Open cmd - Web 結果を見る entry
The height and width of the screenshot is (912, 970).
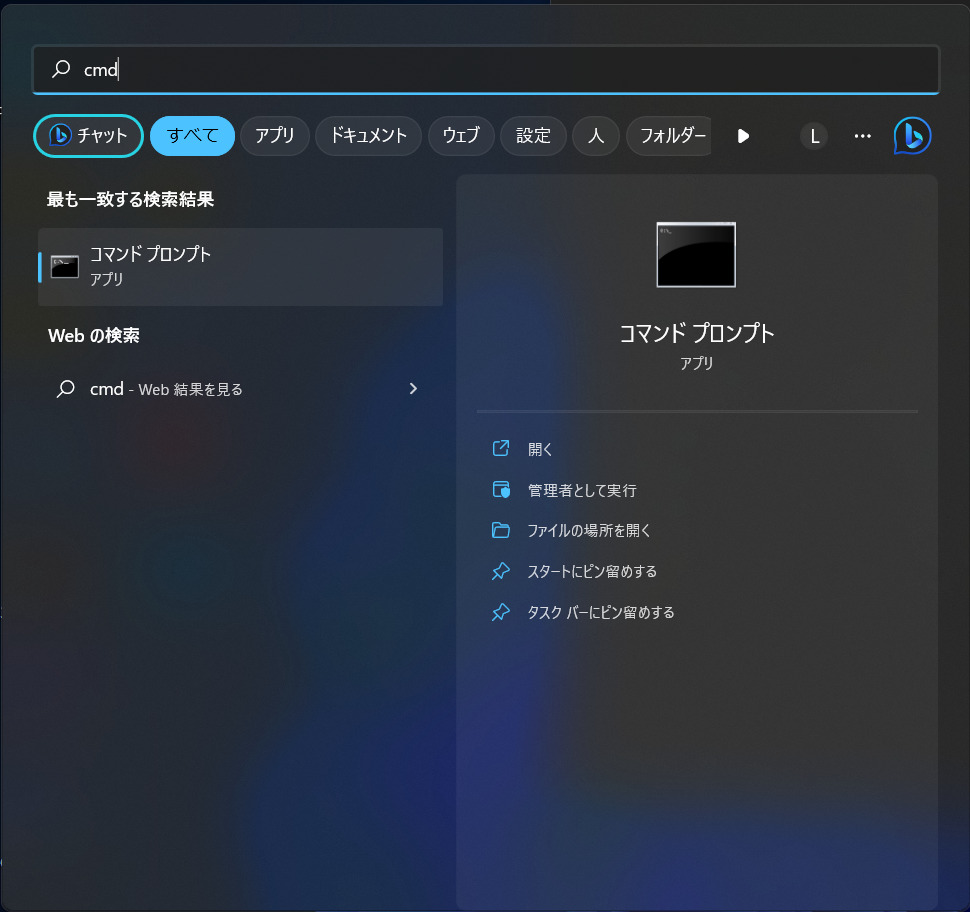tap(241, 389)
